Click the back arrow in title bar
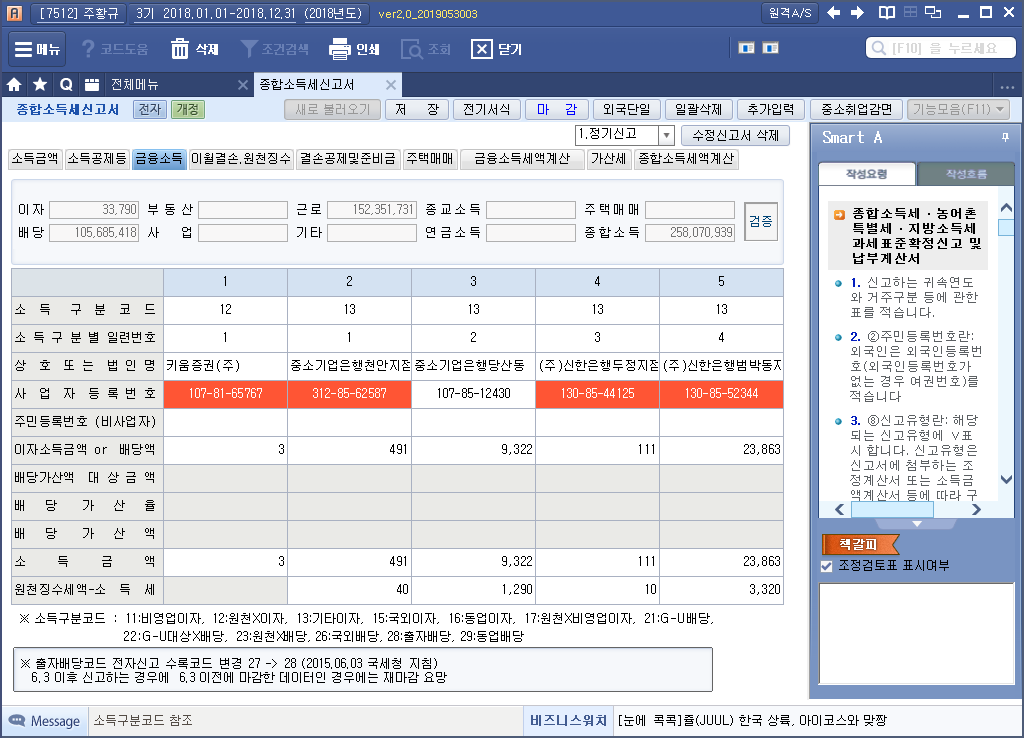The height and width of the screenshot is (738, 1024). tap(832, 13)
